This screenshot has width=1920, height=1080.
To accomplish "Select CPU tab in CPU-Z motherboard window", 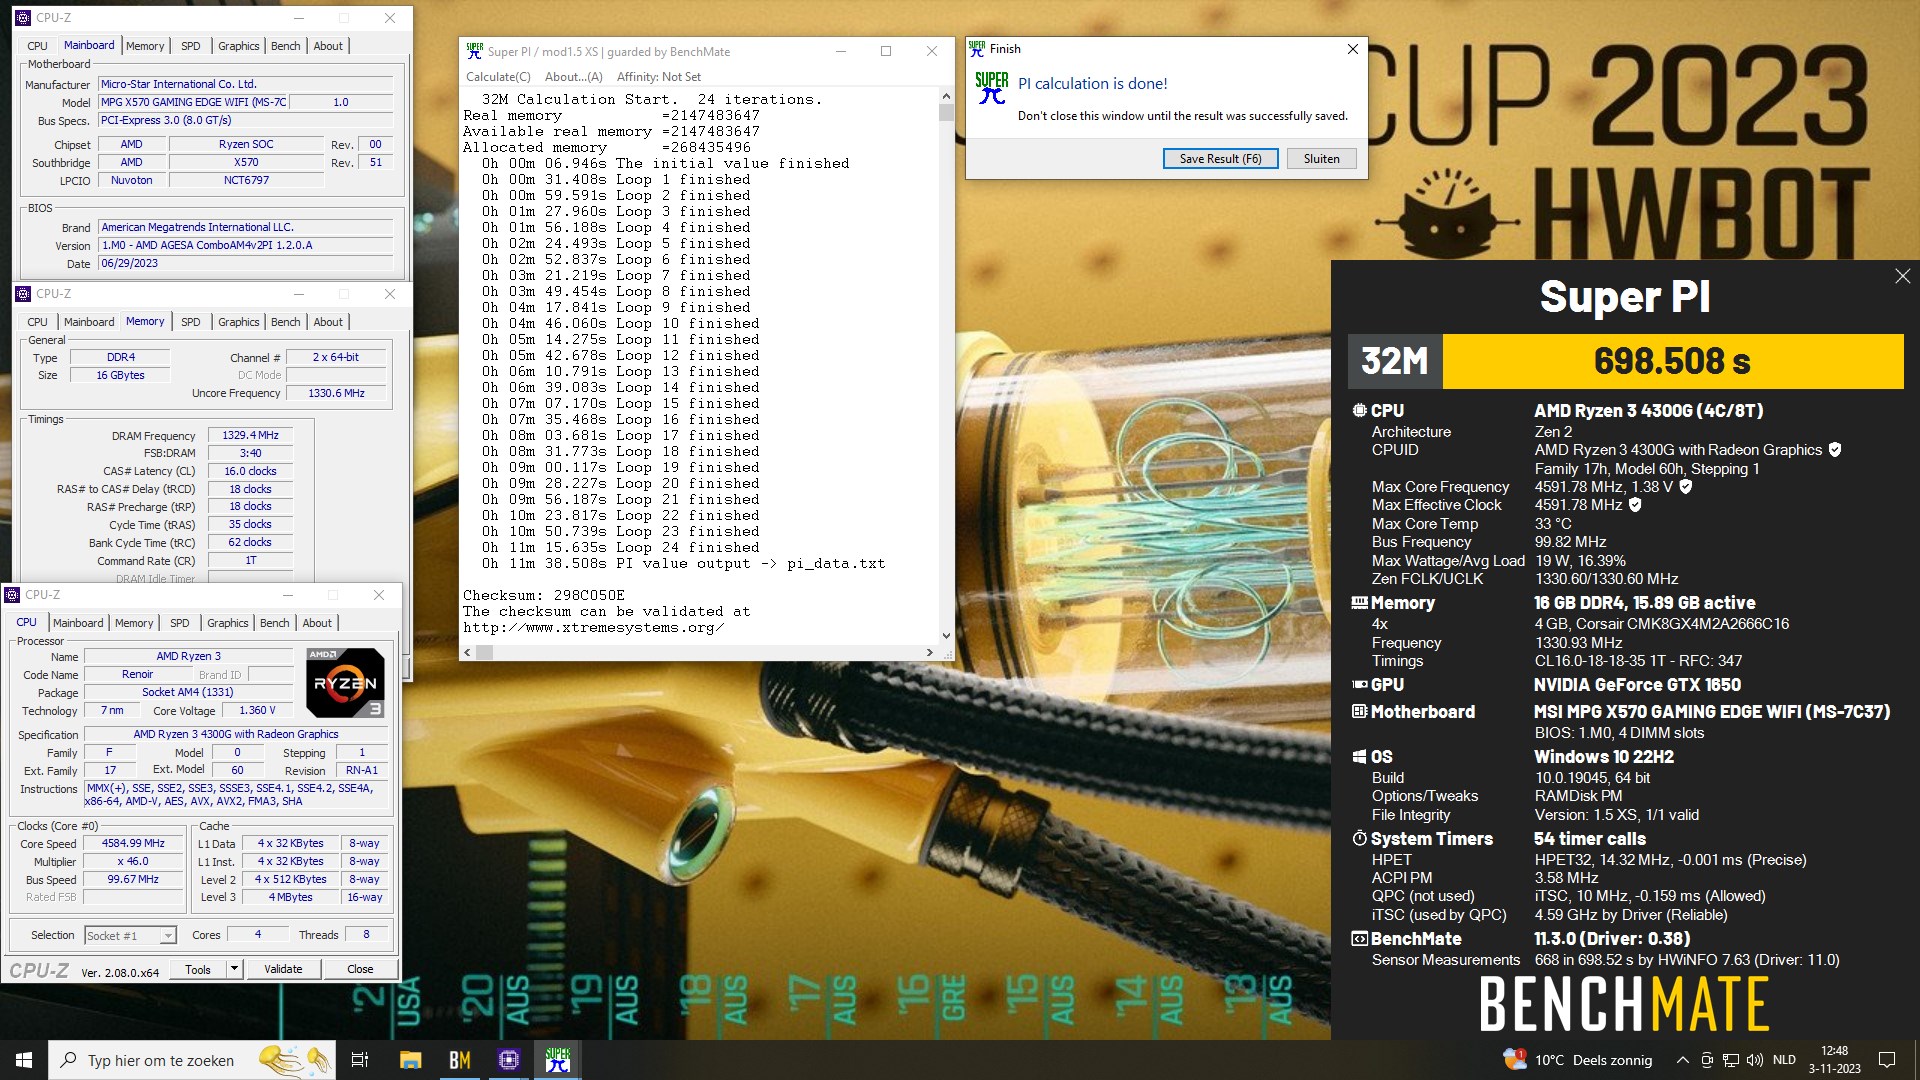I will coord(37,46).
